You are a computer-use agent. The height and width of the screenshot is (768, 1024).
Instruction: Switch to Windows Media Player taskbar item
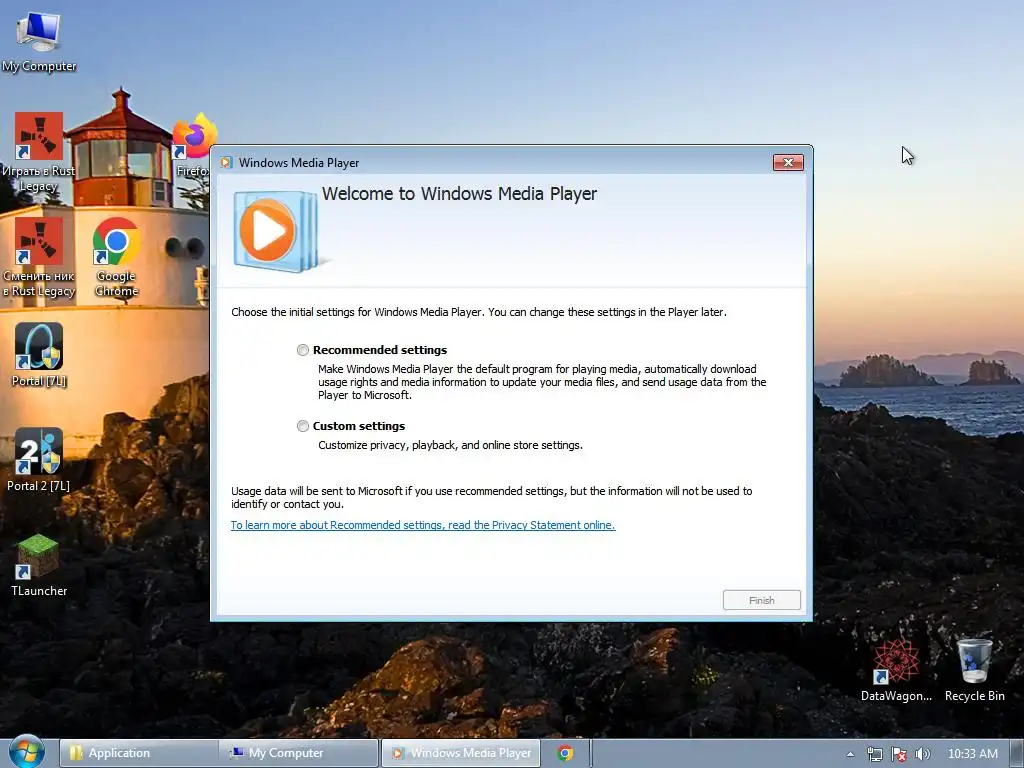(460, 753)
